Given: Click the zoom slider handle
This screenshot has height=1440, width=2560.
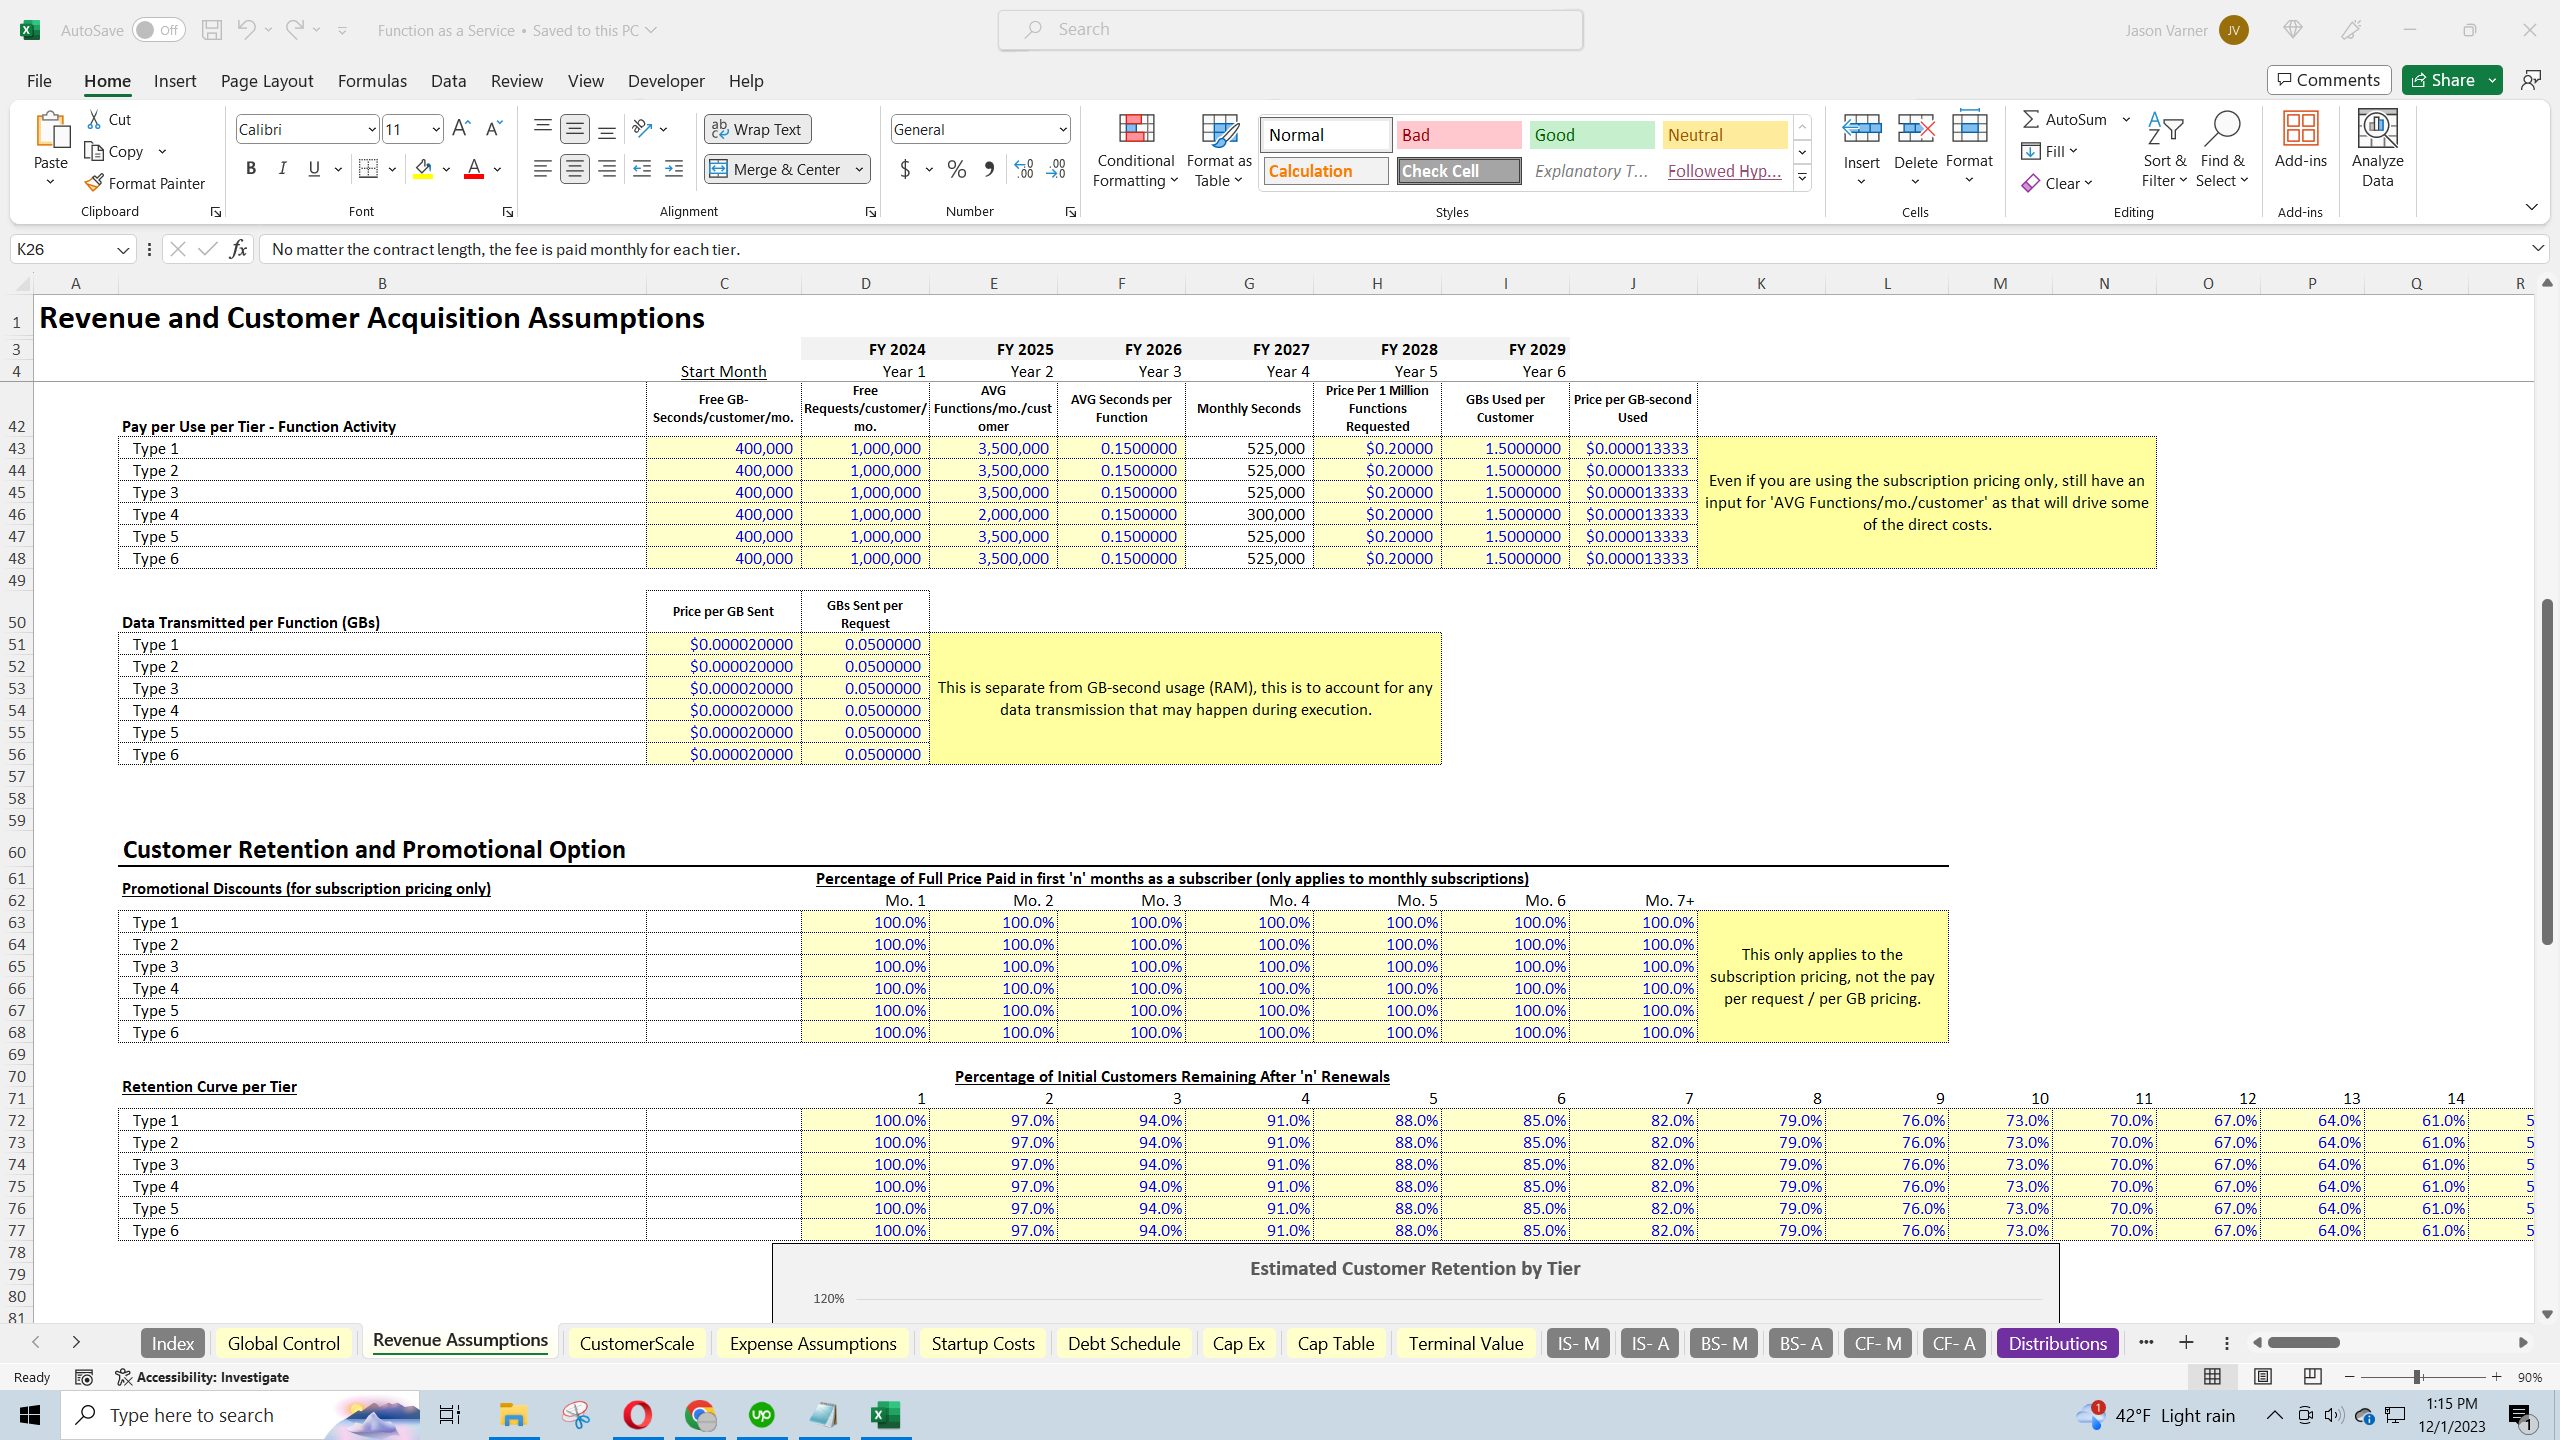Looking at the screenshot, I should click(x=2417, y=1377).
